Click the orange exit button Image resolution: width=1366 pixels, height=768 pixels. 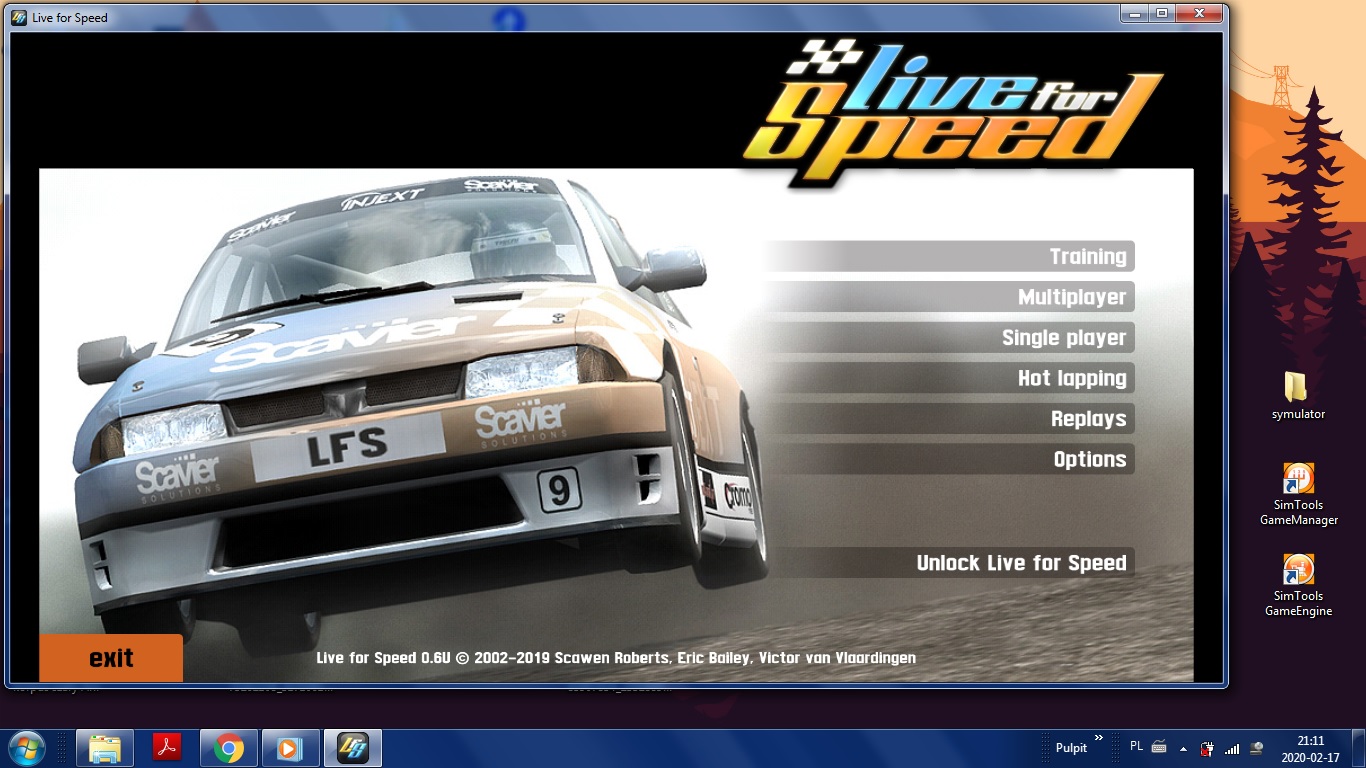[111, 658]
